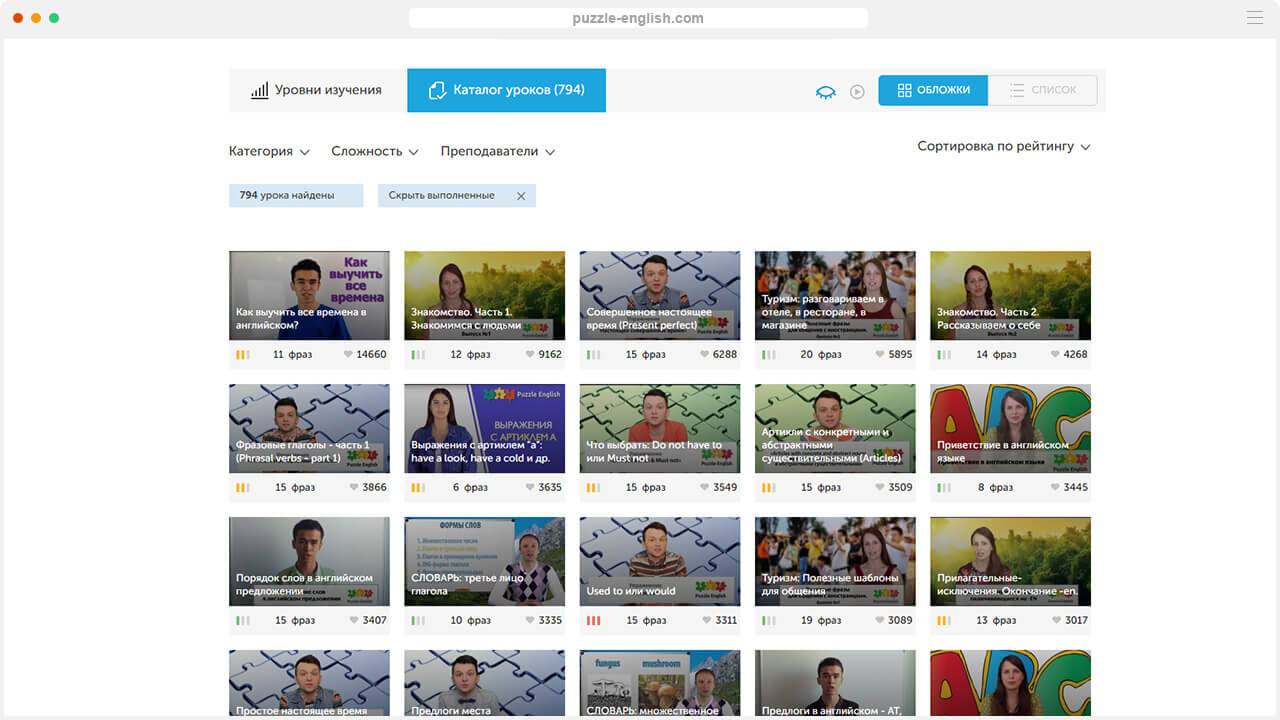Click the circular play icon in toolbar
Screen dimensions: 1280x720
pyautogui.click(x=857, y=91)
